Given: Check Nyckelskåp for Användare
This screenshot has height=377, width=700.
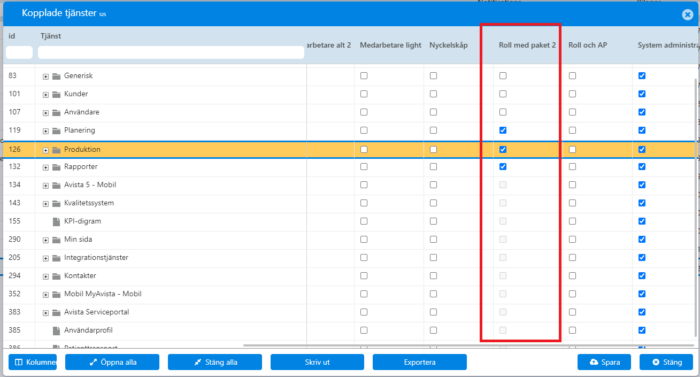Looking at the screenshot, I should (x=433, y=112).
